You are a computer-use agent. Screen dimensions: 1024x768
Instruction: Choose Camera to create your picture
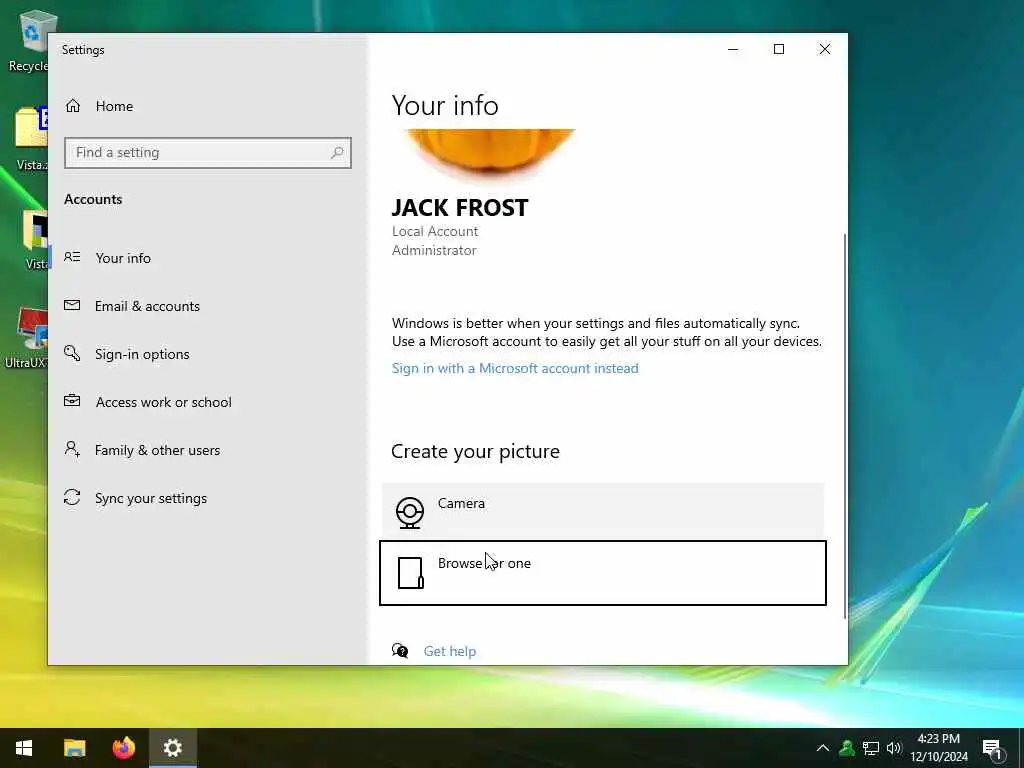[603, 511]
